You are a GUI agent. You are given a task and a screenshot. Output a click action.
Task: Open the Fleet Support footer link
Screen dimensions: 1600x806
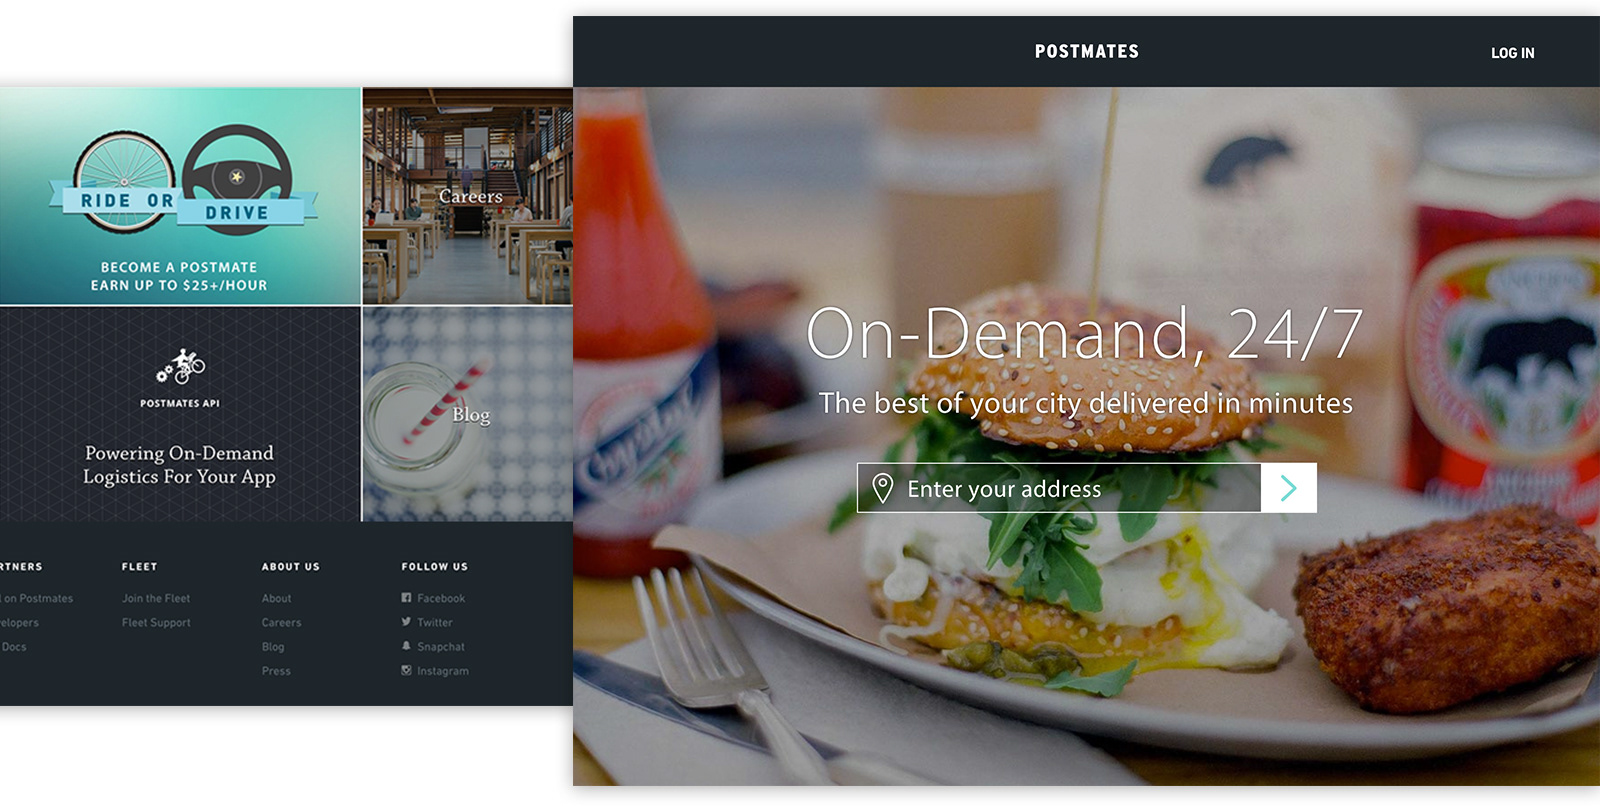click(156, 622)
